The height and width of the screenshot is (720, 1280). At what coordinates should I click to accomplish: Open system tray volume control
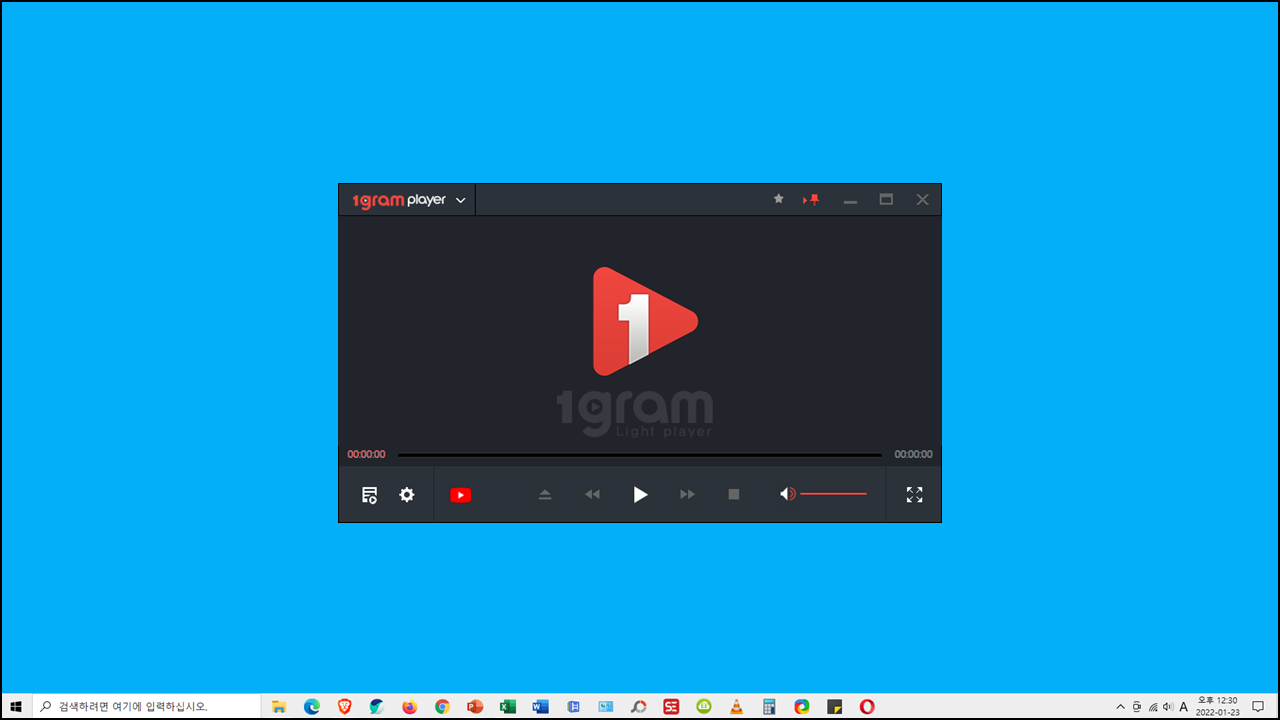pos(1168,706)
